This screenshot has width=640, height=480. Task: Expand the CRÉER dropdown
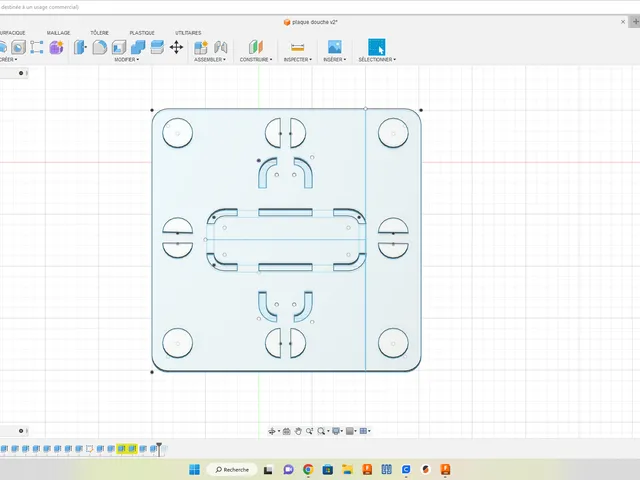pos(8,60)
